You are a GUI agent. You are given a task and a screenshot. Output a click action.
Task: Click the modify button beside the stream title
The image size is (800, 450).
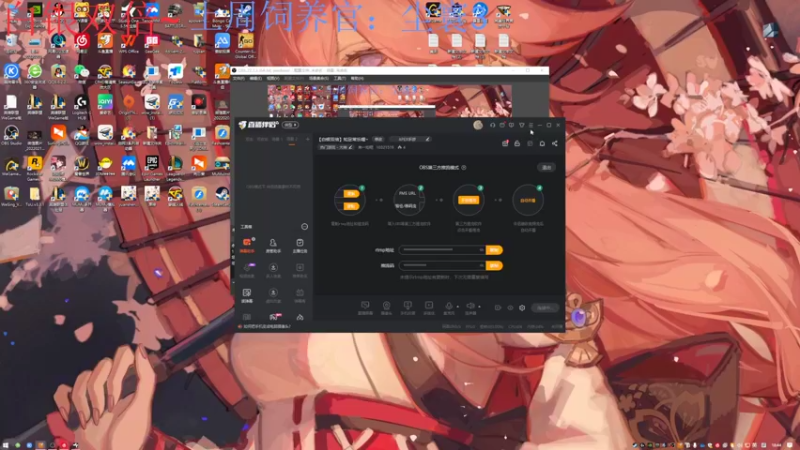[x=378, y=139]
